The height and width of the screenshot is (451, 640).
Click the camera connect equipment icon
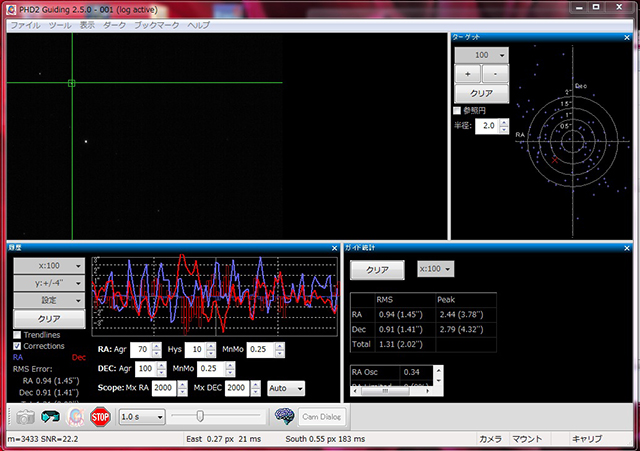25,417
